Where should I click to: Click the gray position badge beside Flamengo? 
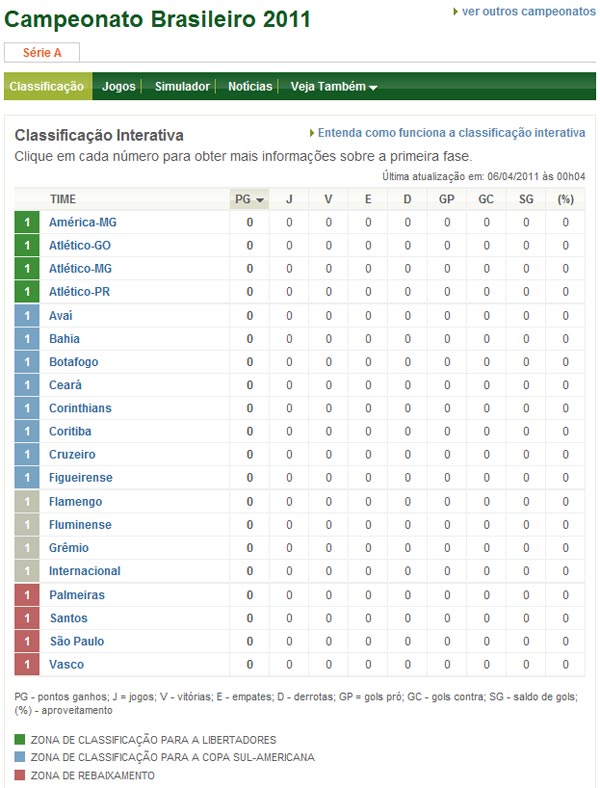pyautogui.click(x=27, y=502)
